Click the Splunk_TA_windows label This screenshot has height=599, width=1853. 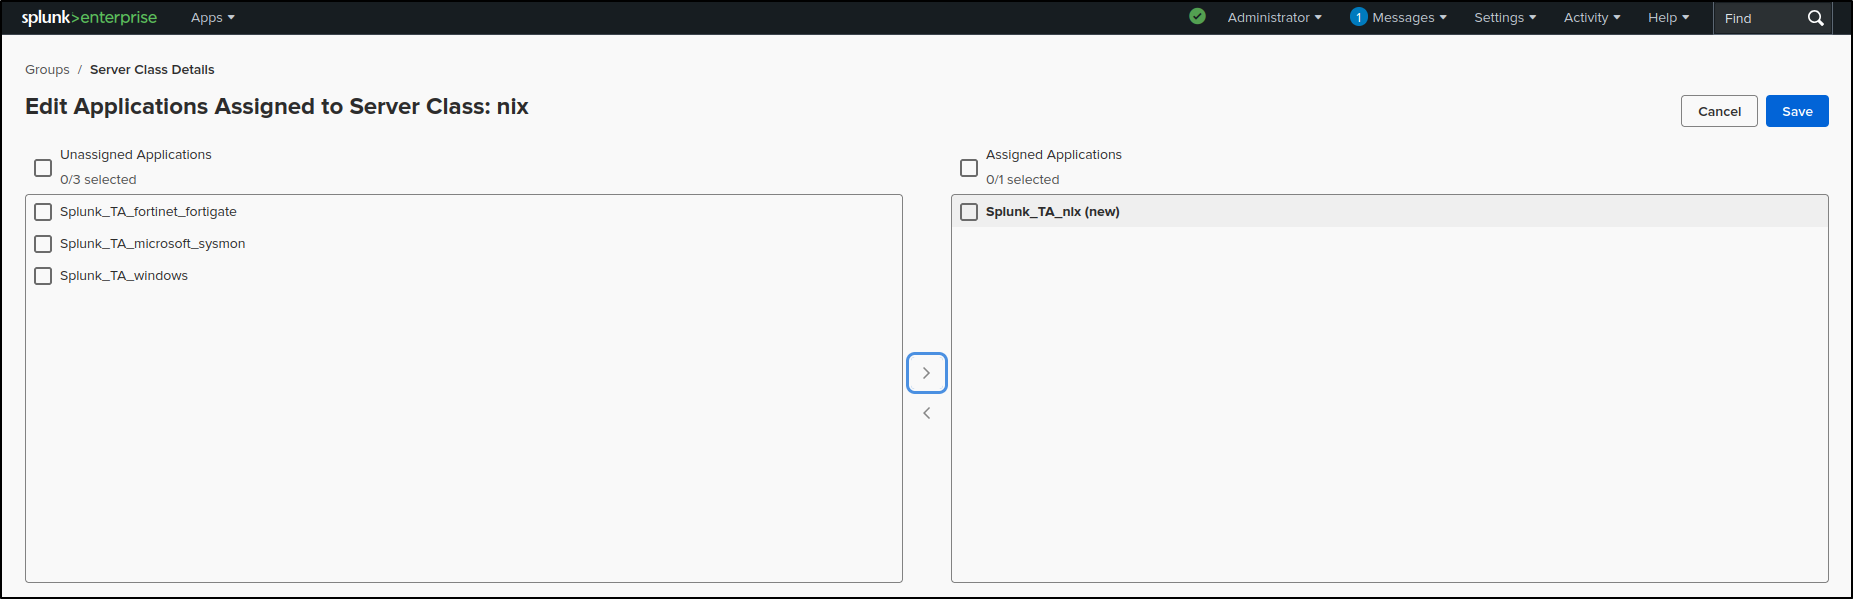point(124,276)
